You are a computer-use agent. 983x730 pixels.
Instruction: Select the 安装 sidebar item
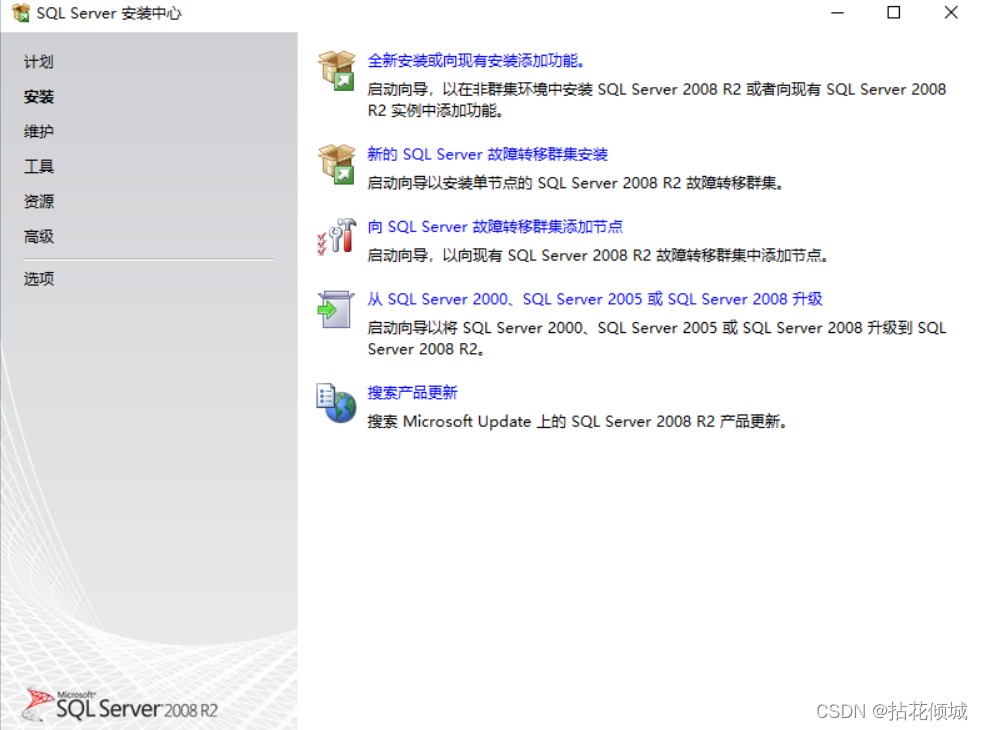(39, 97)
